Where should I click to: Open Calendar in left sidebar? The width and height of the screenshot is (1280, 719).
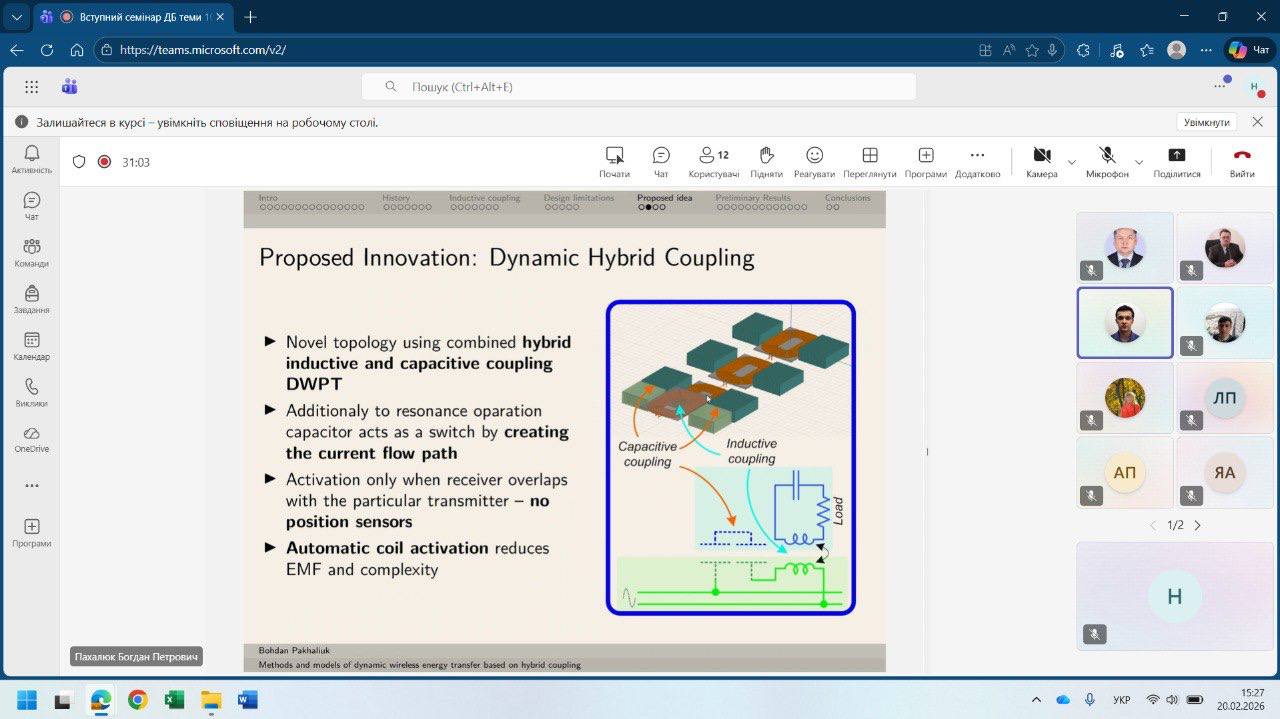tap(31, 346)
